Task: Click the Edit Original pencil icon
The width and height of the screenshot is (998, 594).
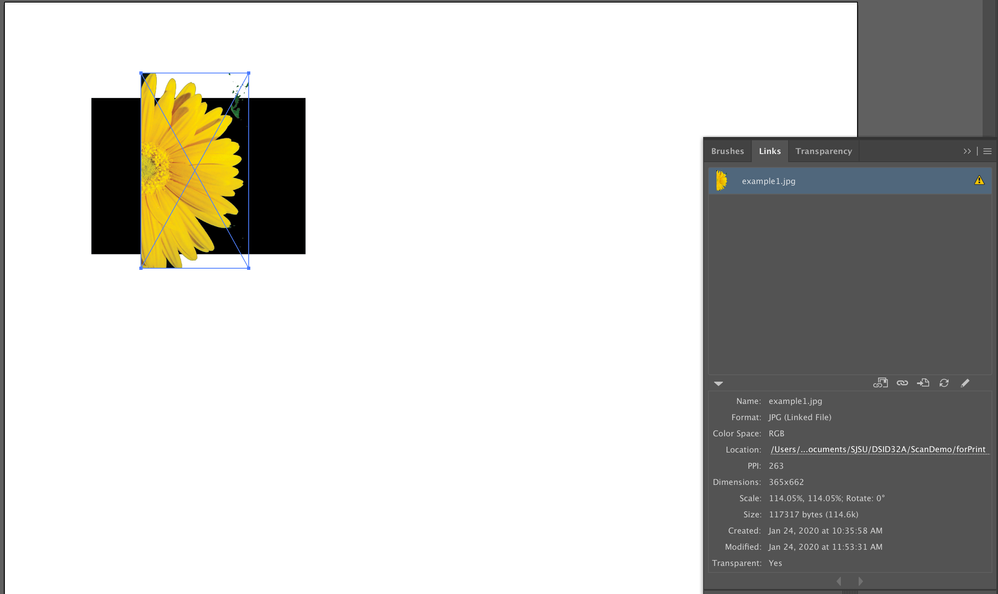Action: (x=965, y=383)
